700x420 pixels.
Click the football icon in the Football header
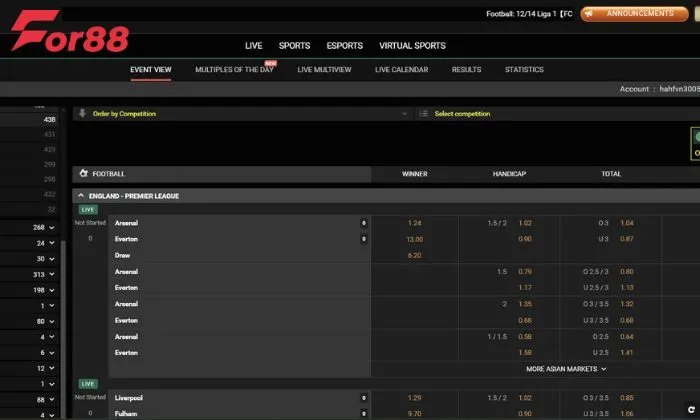coord(84,174)
